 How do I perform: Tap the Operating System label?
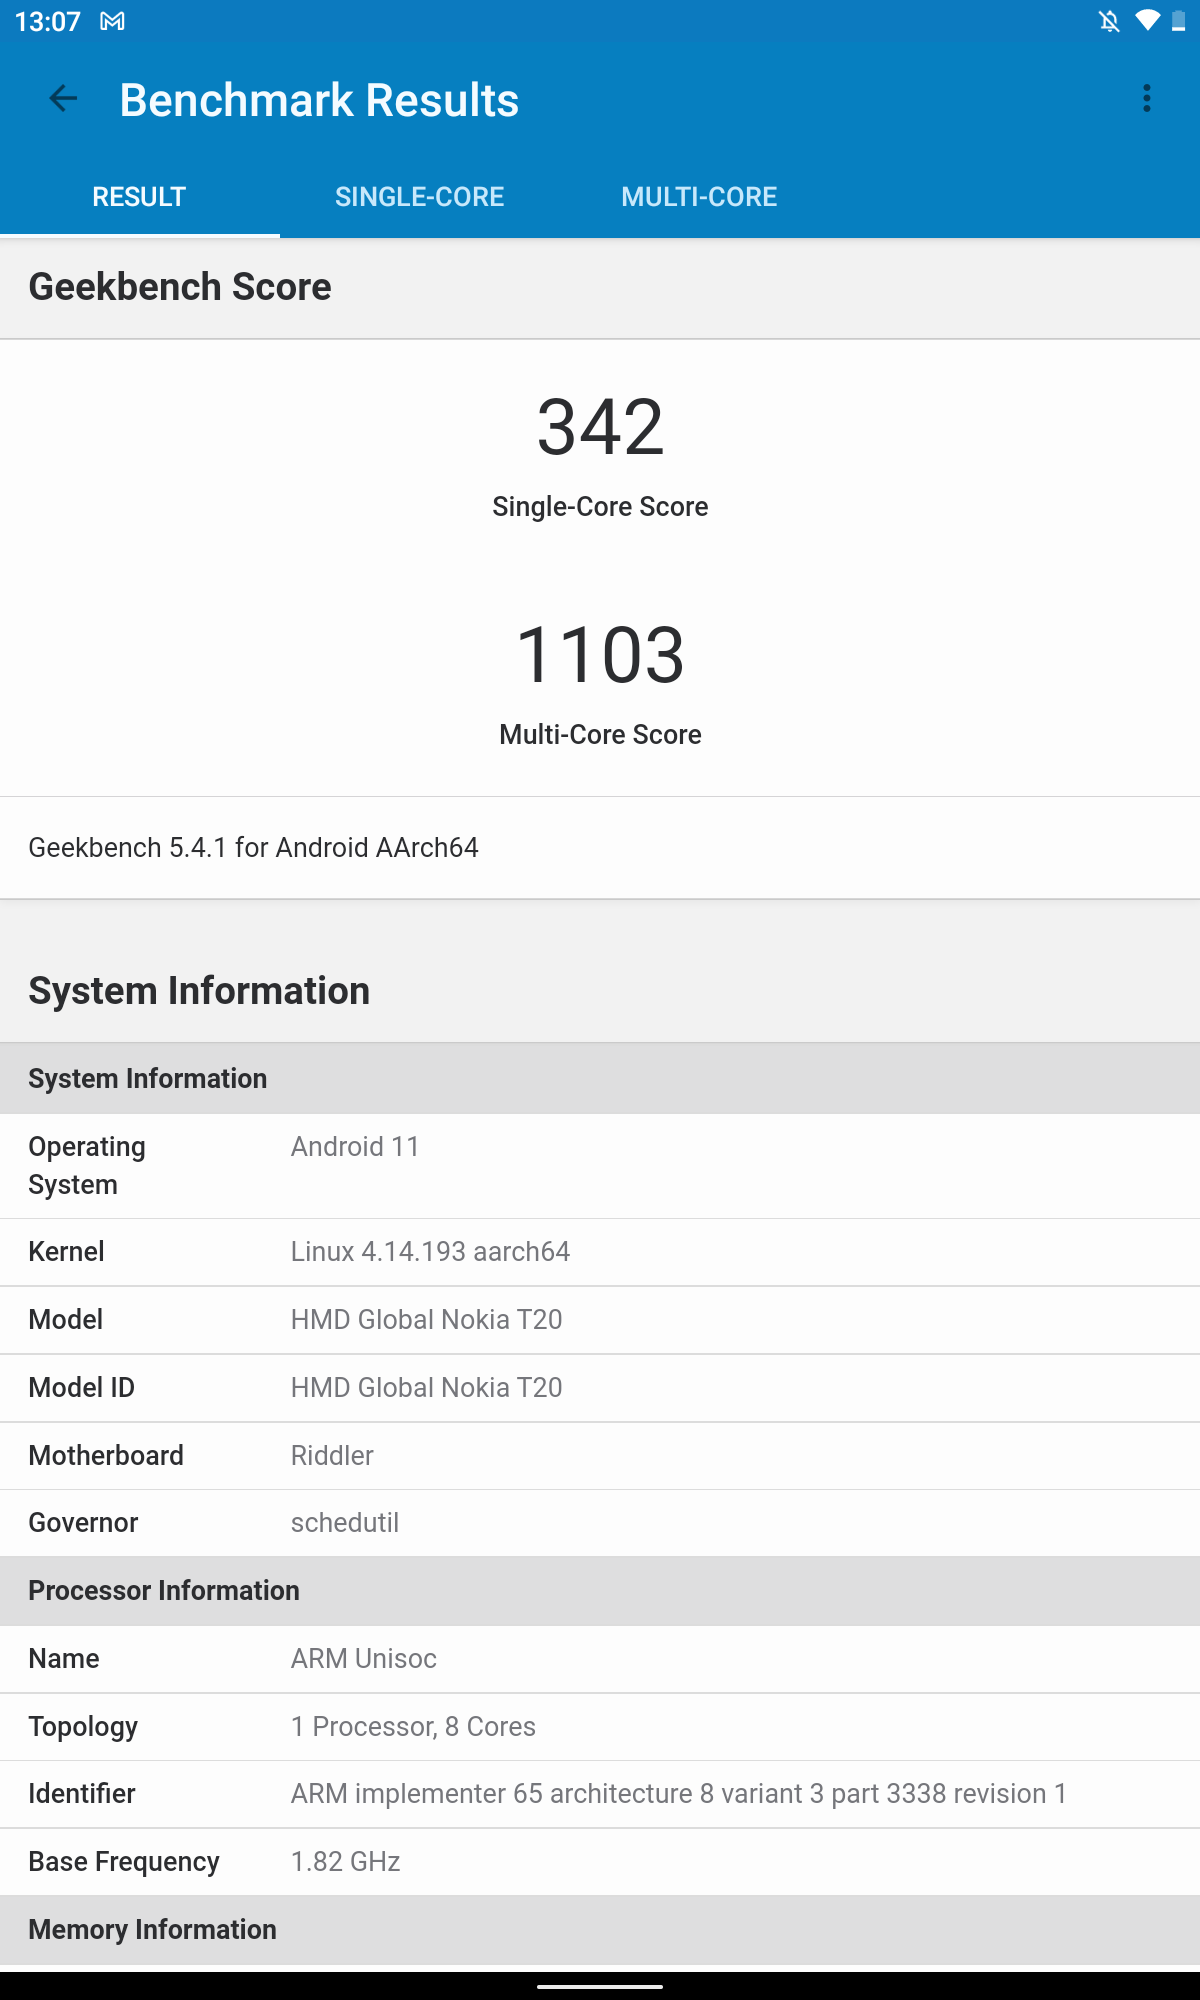click(87, 1166)
